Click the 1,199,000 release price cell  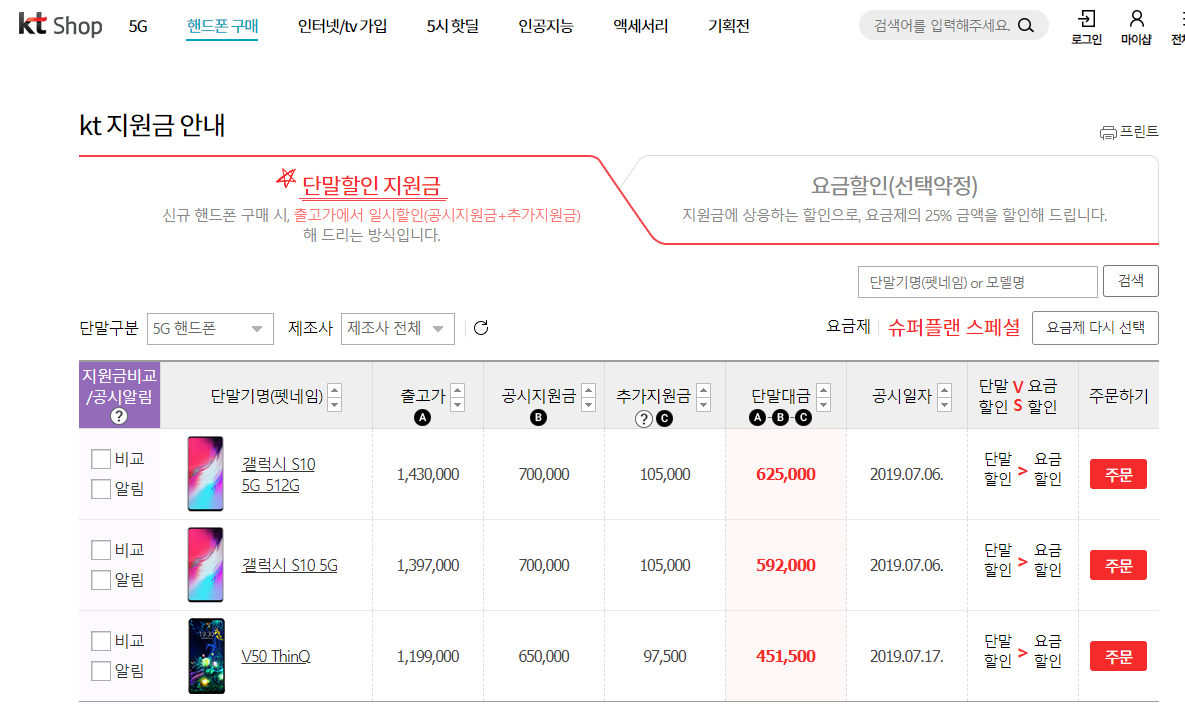[x=428, y=656]
